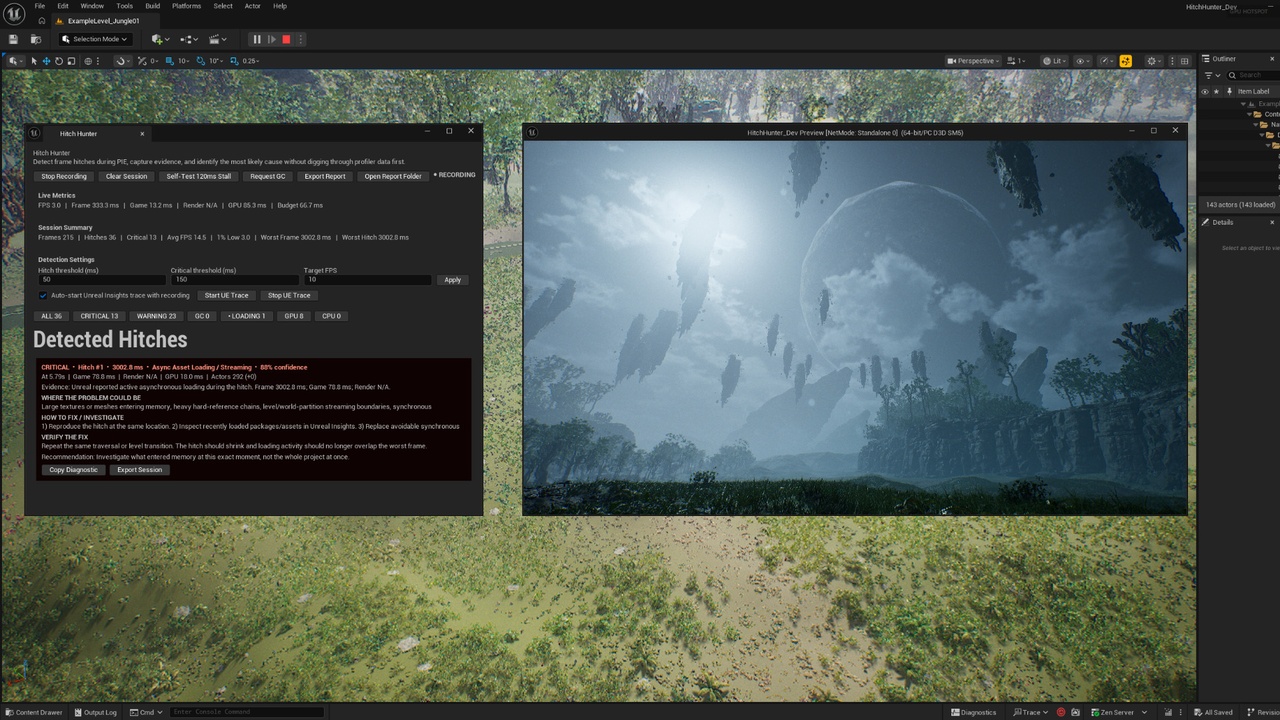The image size is (1280, 720).
Task: Click the Outliner search box
Action: coord(1253,75)
